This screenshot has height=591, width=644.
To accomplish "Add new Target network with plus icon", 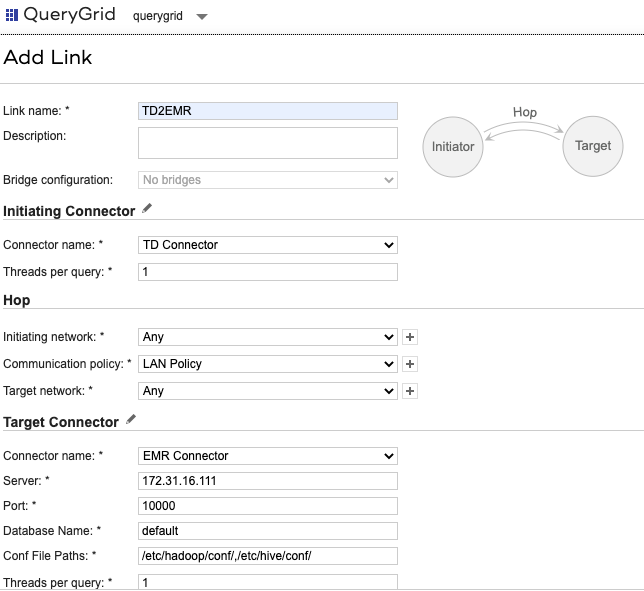I will click(x=410, y=391).
